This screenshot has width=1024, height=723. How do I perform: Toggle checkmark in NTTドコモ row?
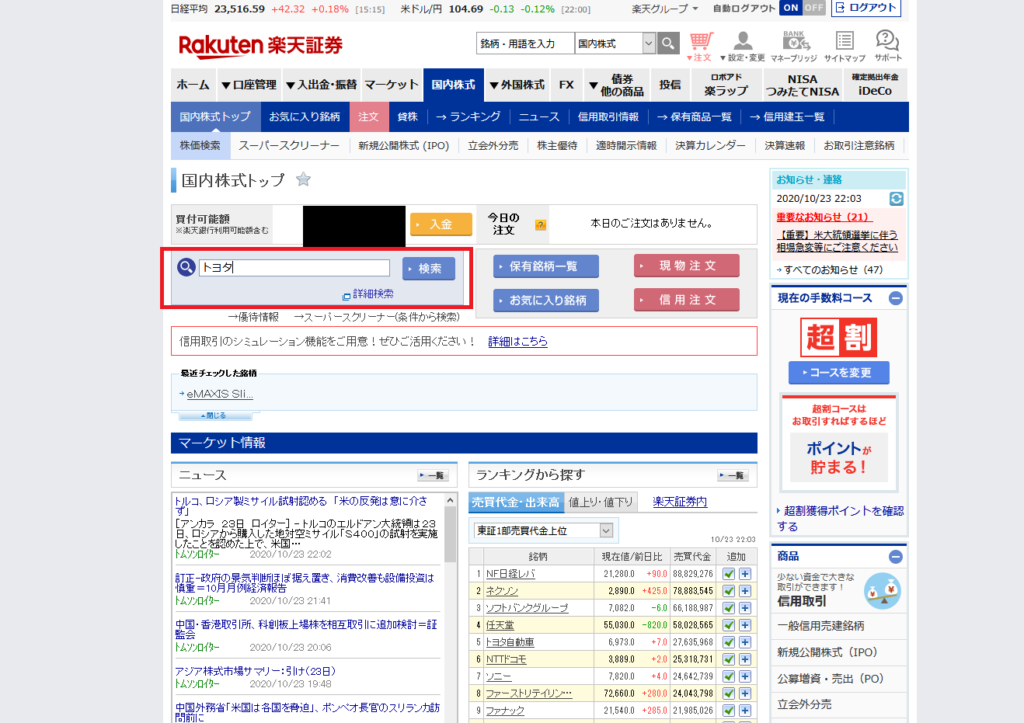coord(728,659)
